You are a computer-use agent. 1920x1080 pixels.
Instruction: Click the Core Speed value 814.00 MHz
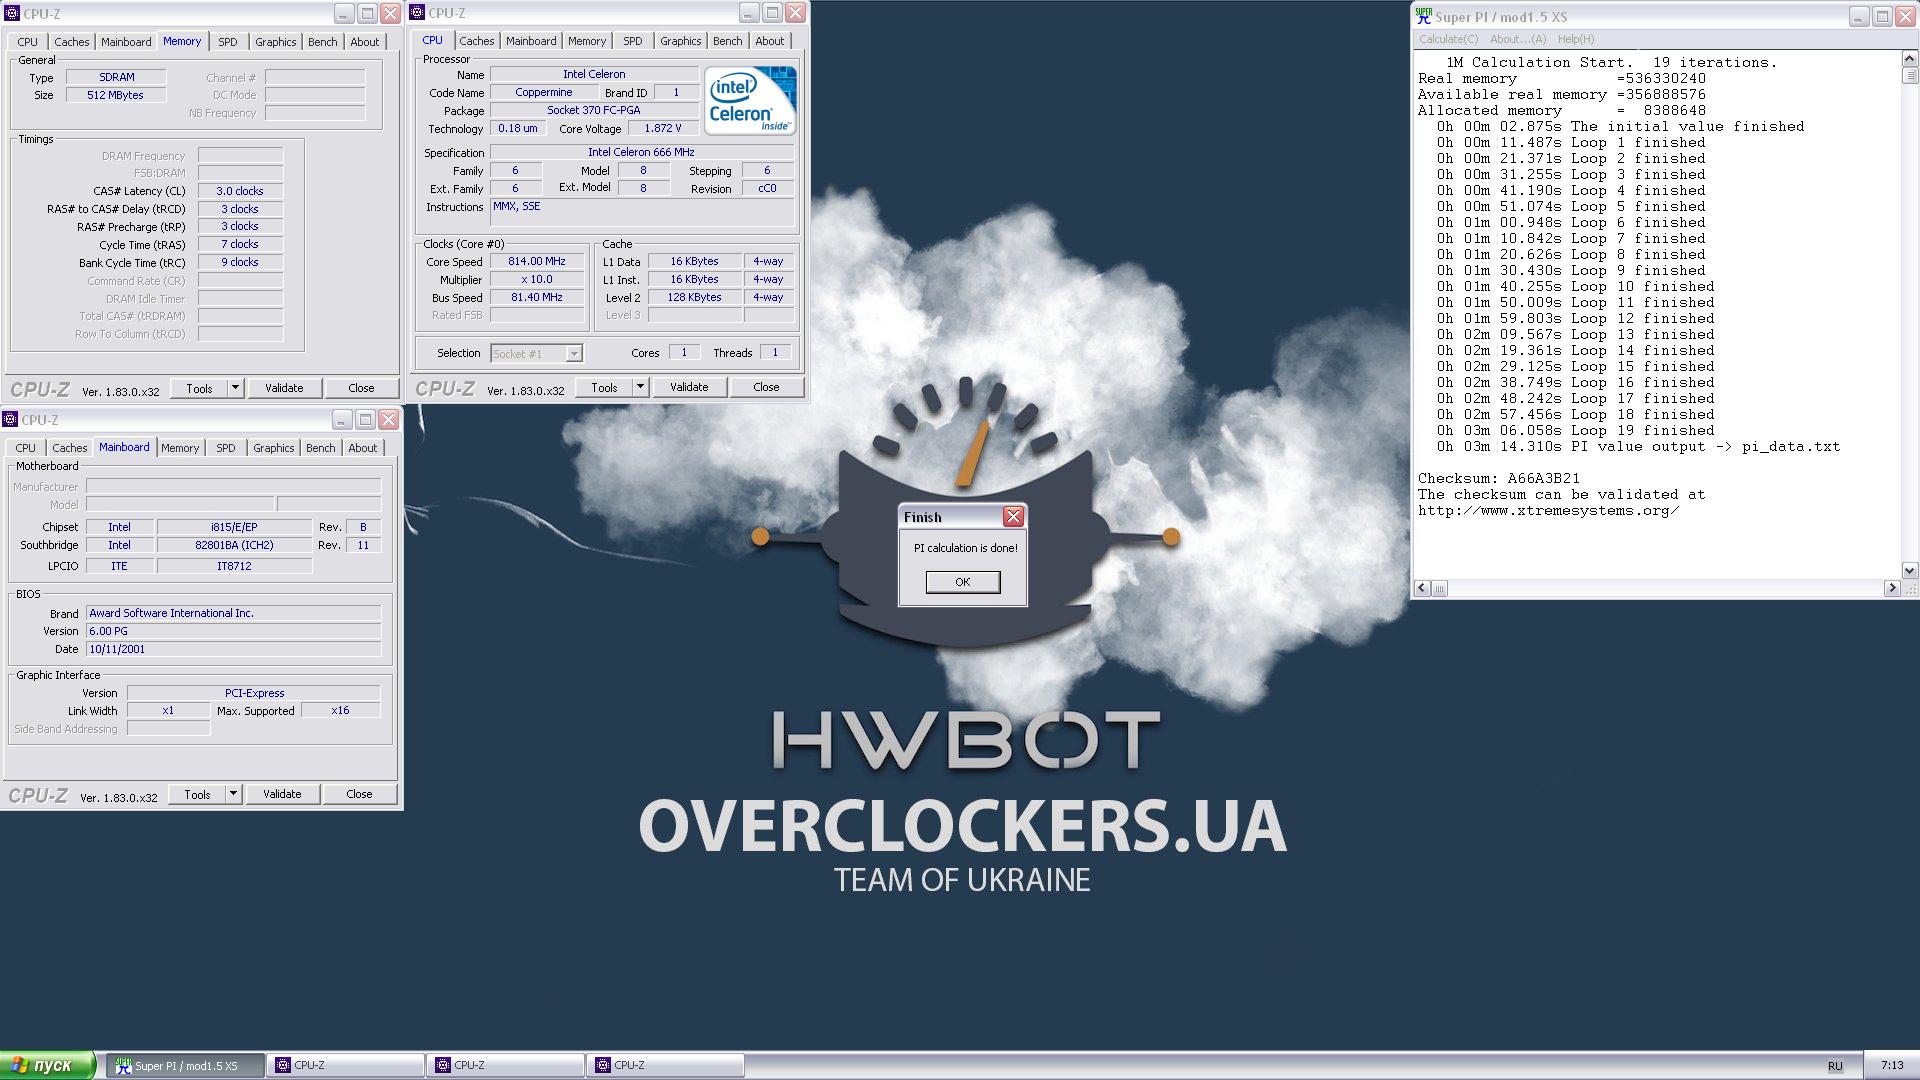pyautogui.click(x=537, y=261)
